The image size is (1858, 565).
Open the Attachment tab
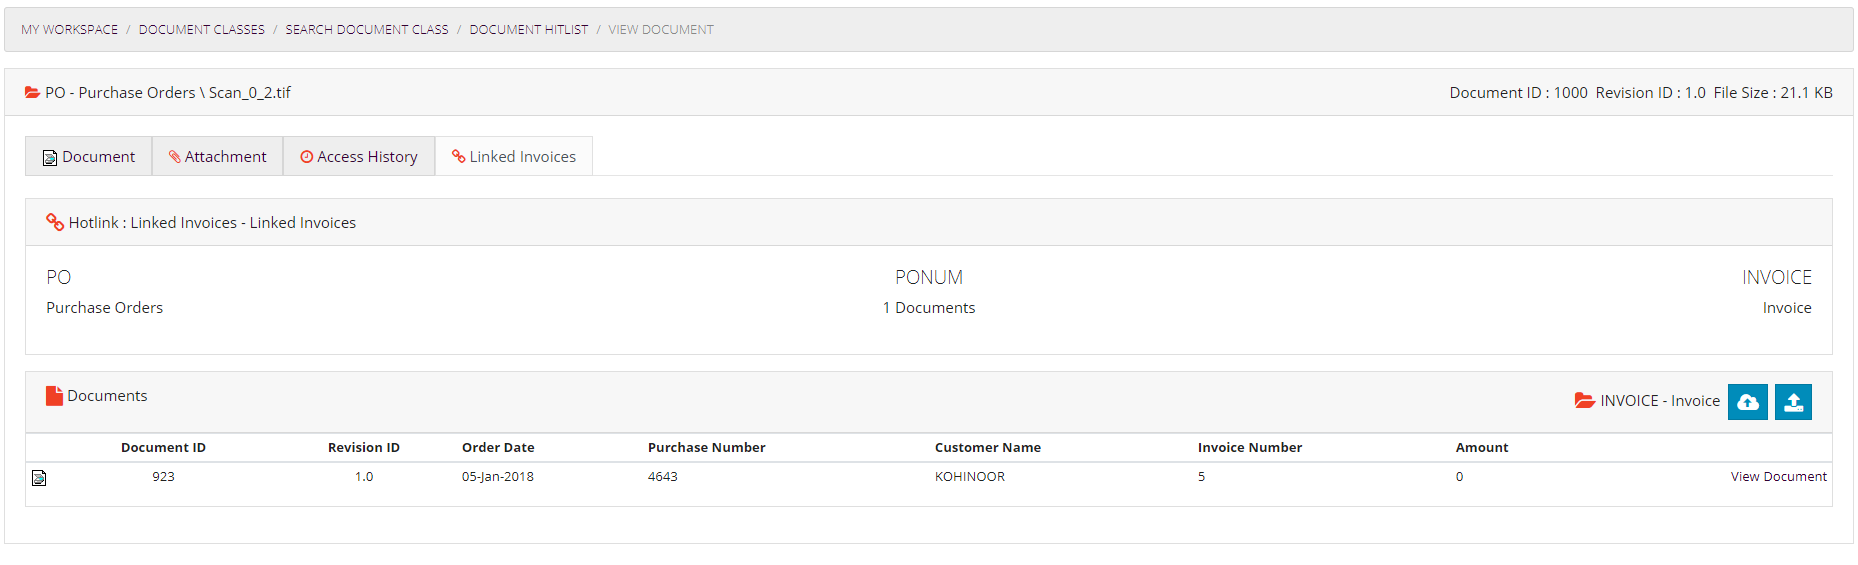pyautogui.click(x=217, y=156)
